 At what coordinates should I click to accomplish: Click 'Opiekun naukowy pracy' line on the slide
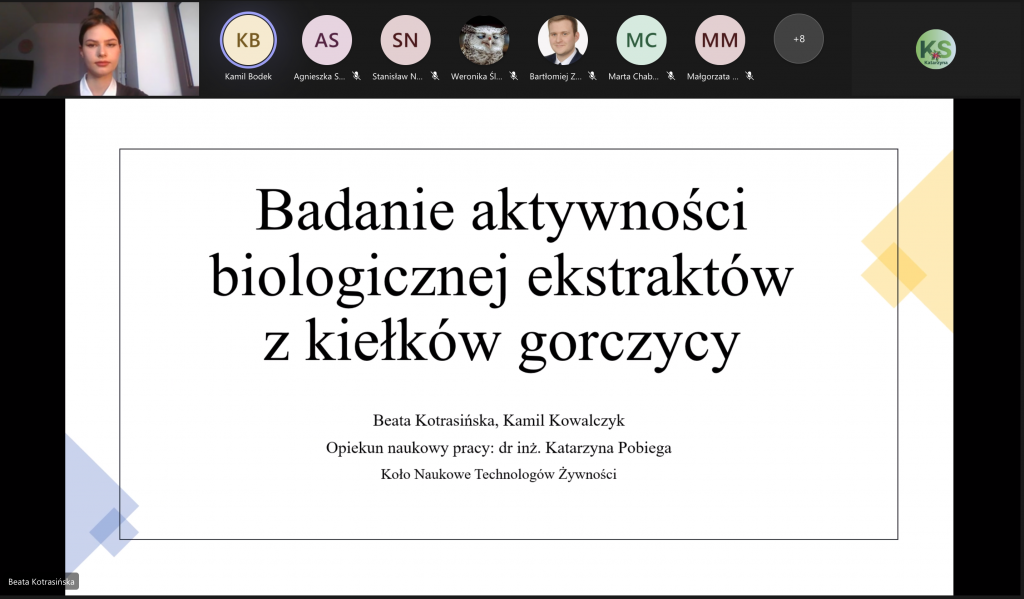[x=498, y=447]
